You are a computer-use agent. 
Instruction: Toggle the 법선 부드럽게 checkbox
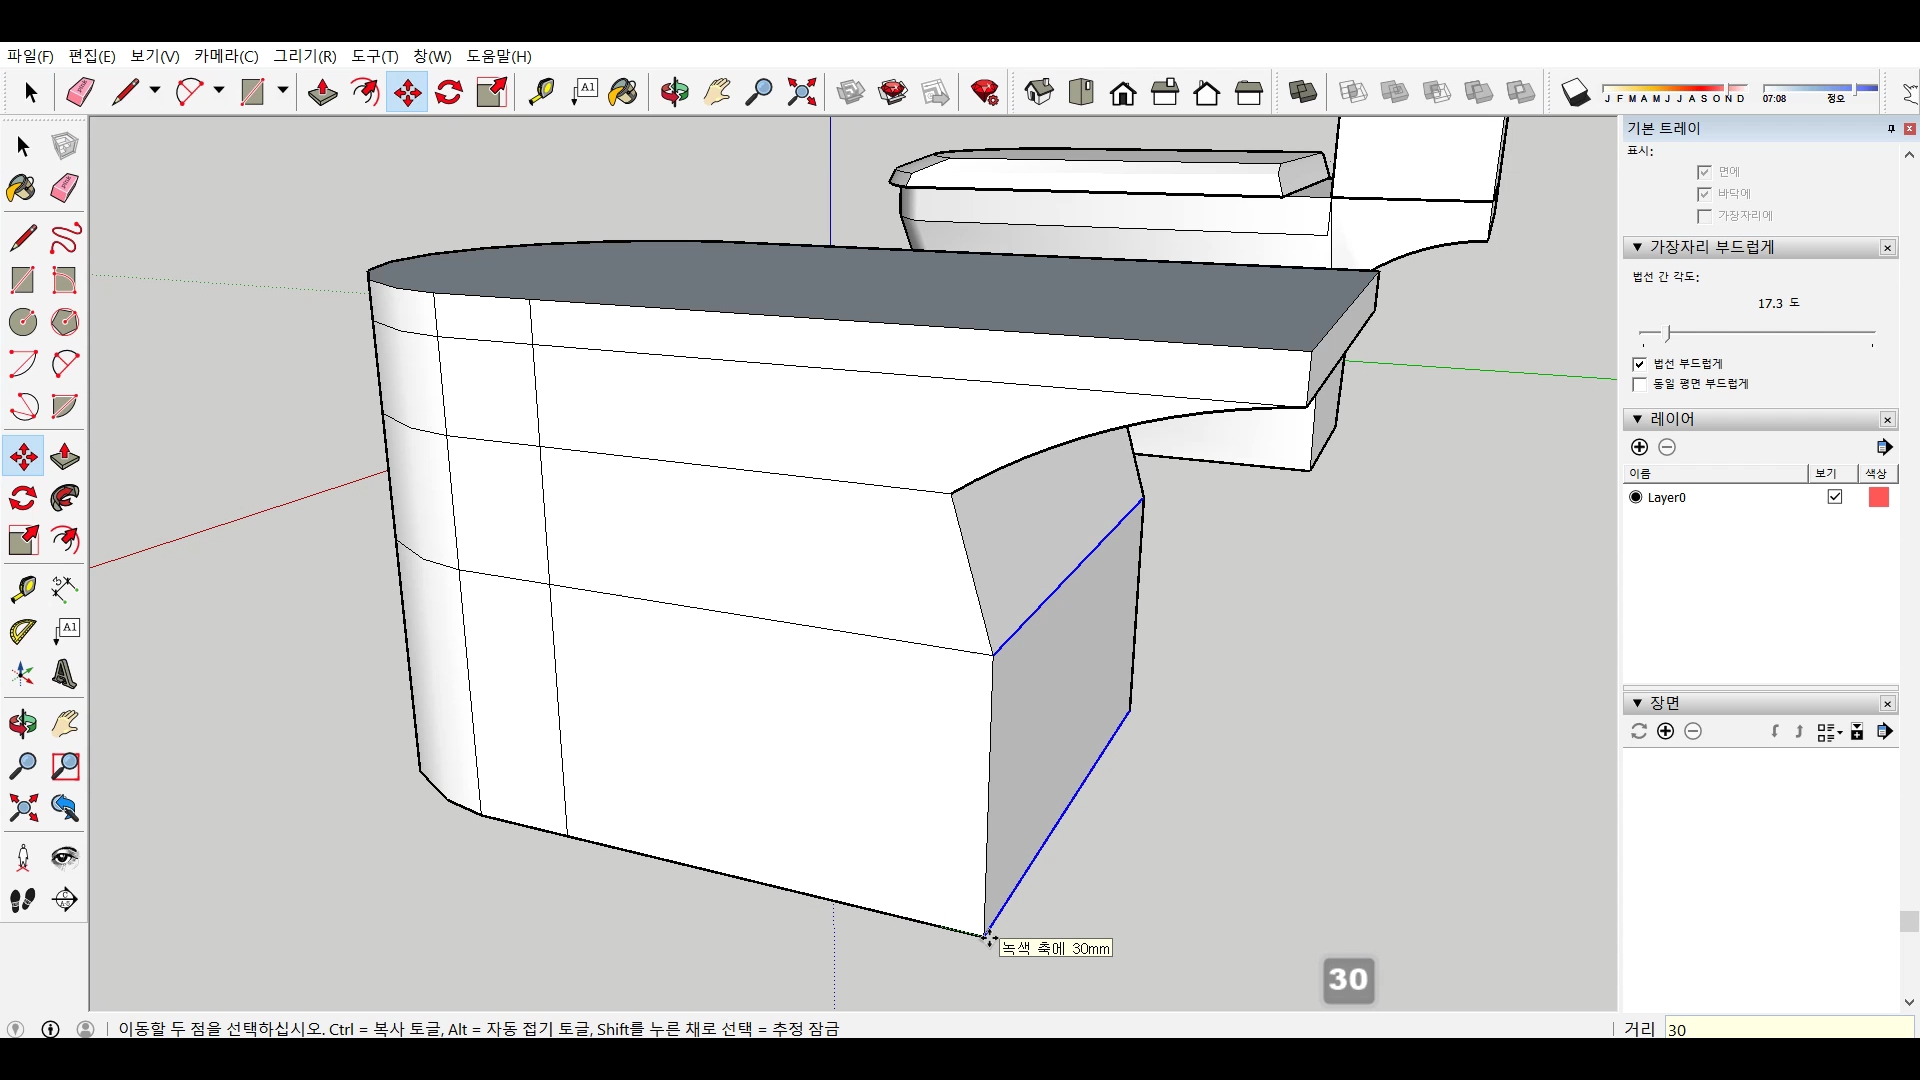tap(1639, 364)
